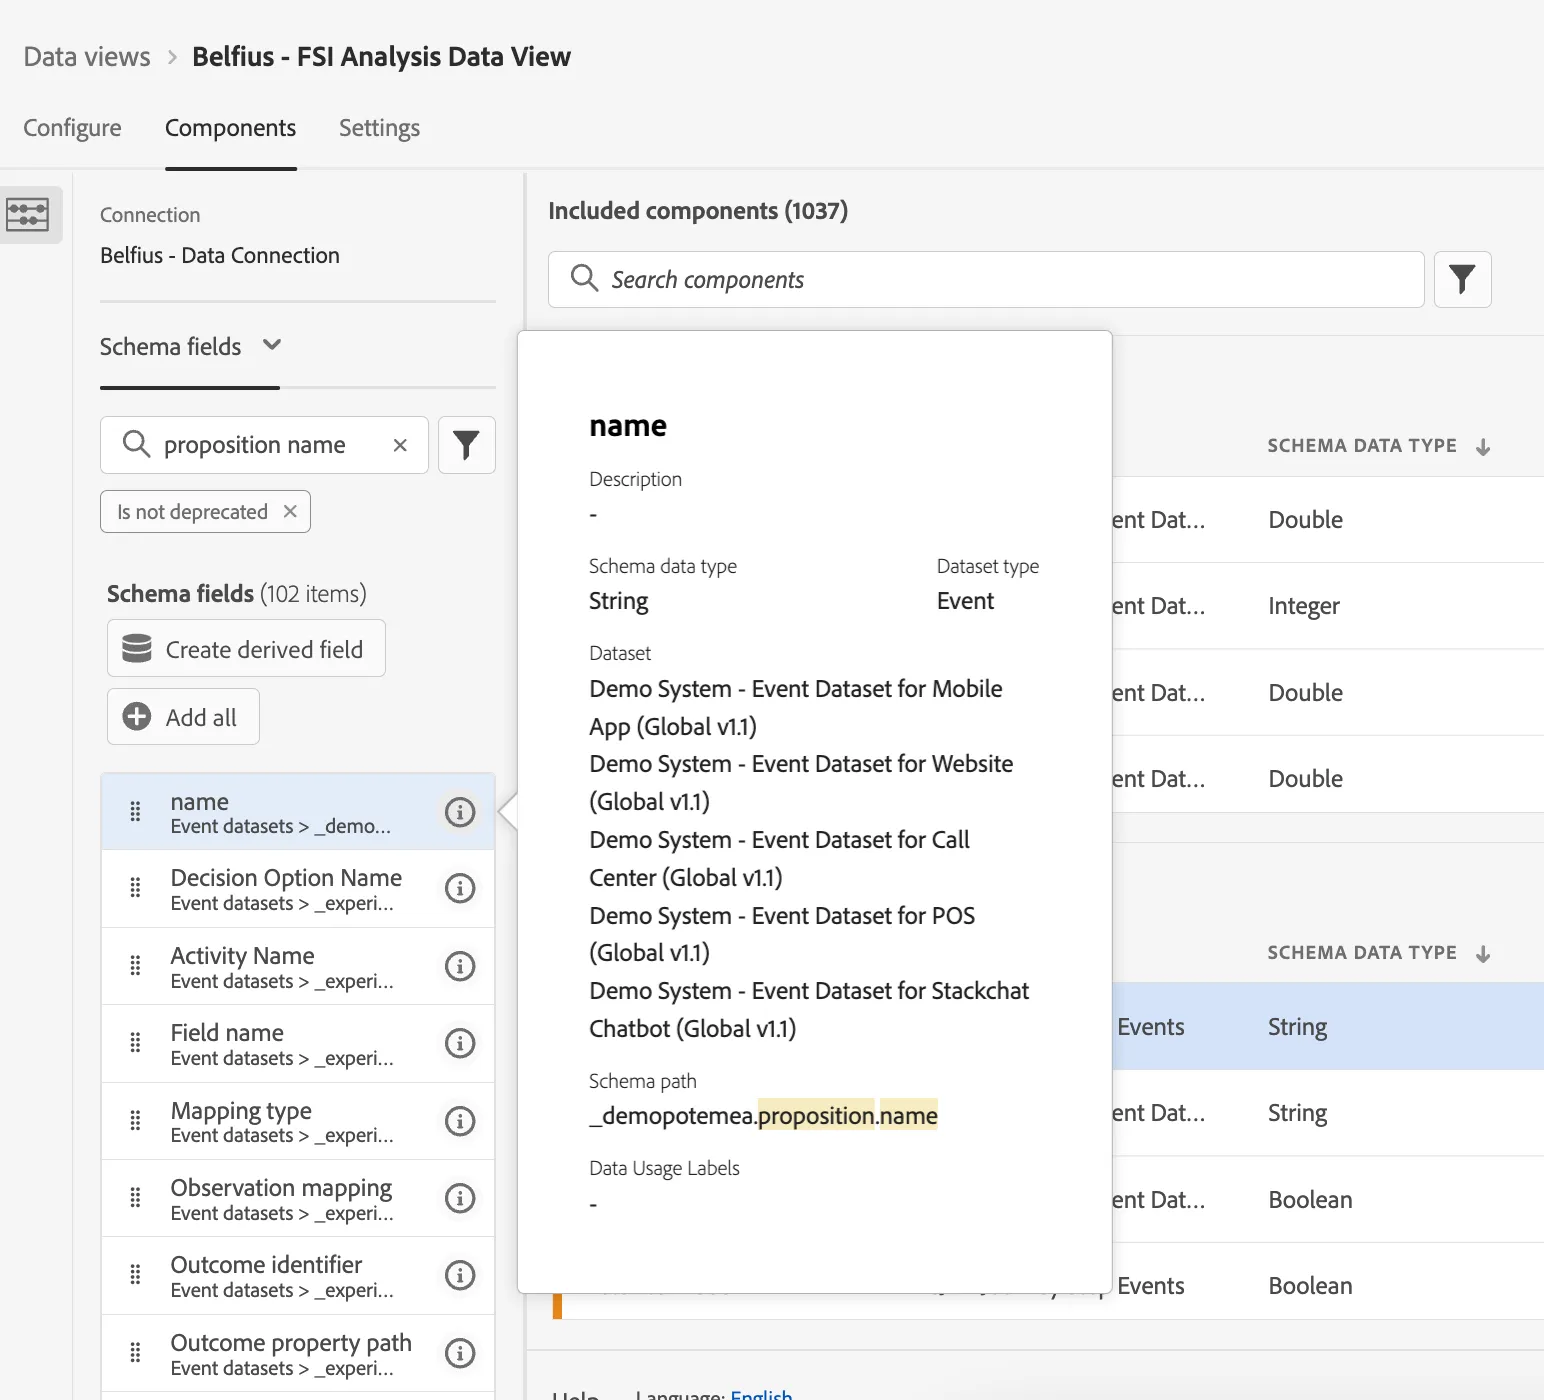Sort by lower Schema Data Type arrow
The width and height of the screenshot is (1544, 1400).
point(1483,953)
